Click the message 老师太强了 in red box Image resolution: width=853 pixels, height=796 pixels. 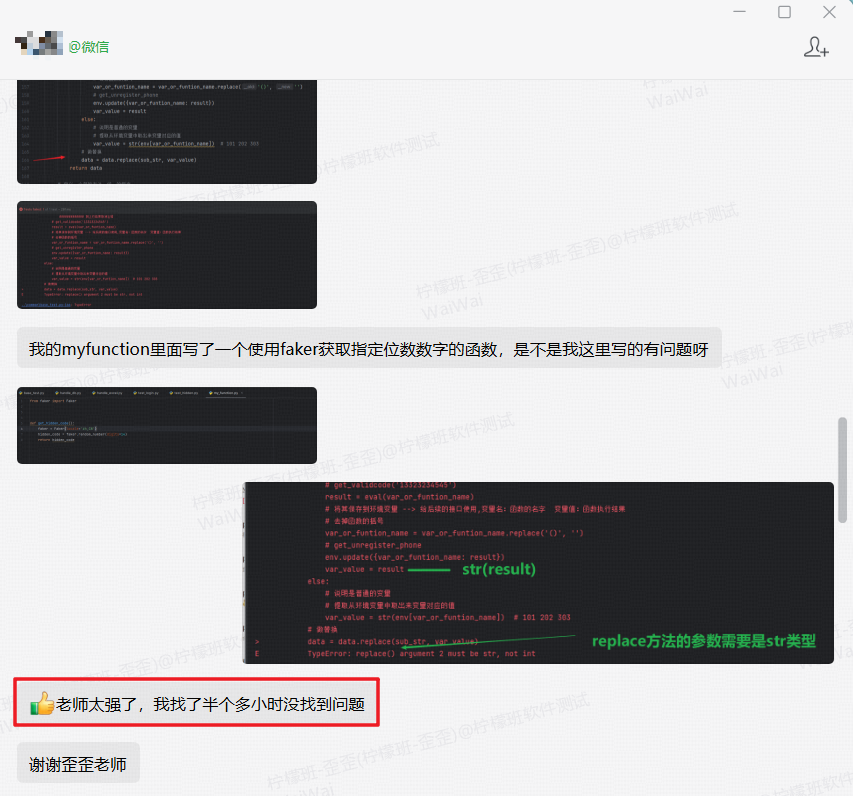[197, 703]
